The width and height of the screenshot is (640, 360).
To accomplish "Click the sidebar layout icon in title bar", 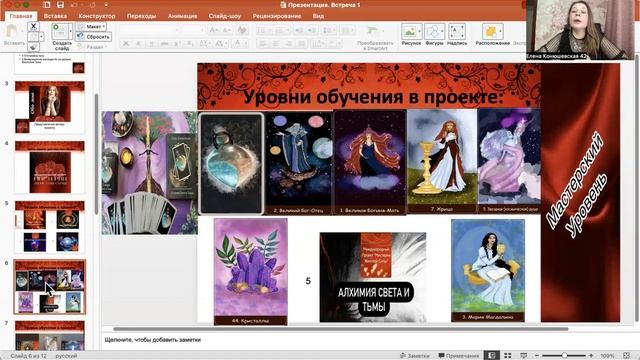I will click(47, 5).
